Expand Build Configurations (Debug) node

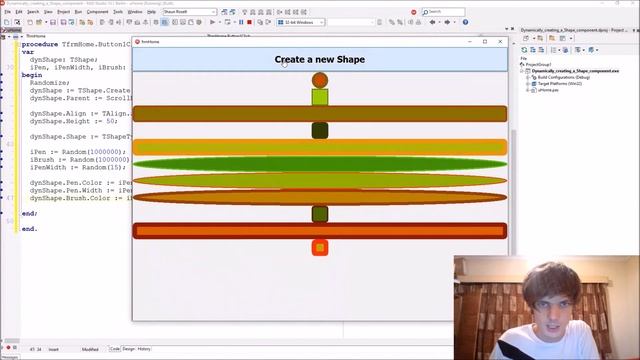(x=528, y=77)
